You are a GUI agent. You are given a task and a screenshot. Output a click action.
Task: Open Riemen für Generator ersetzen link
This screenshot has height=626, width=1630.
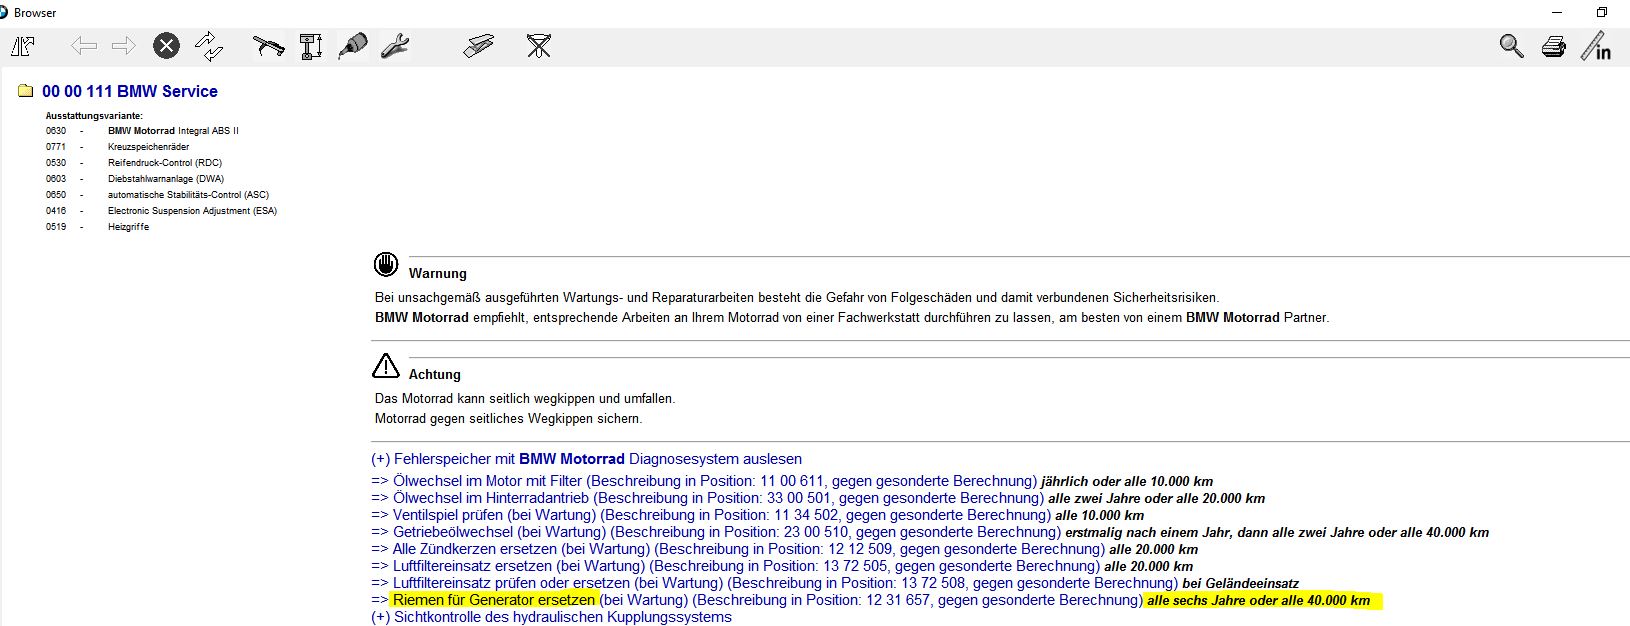click(x=757, y=600)
